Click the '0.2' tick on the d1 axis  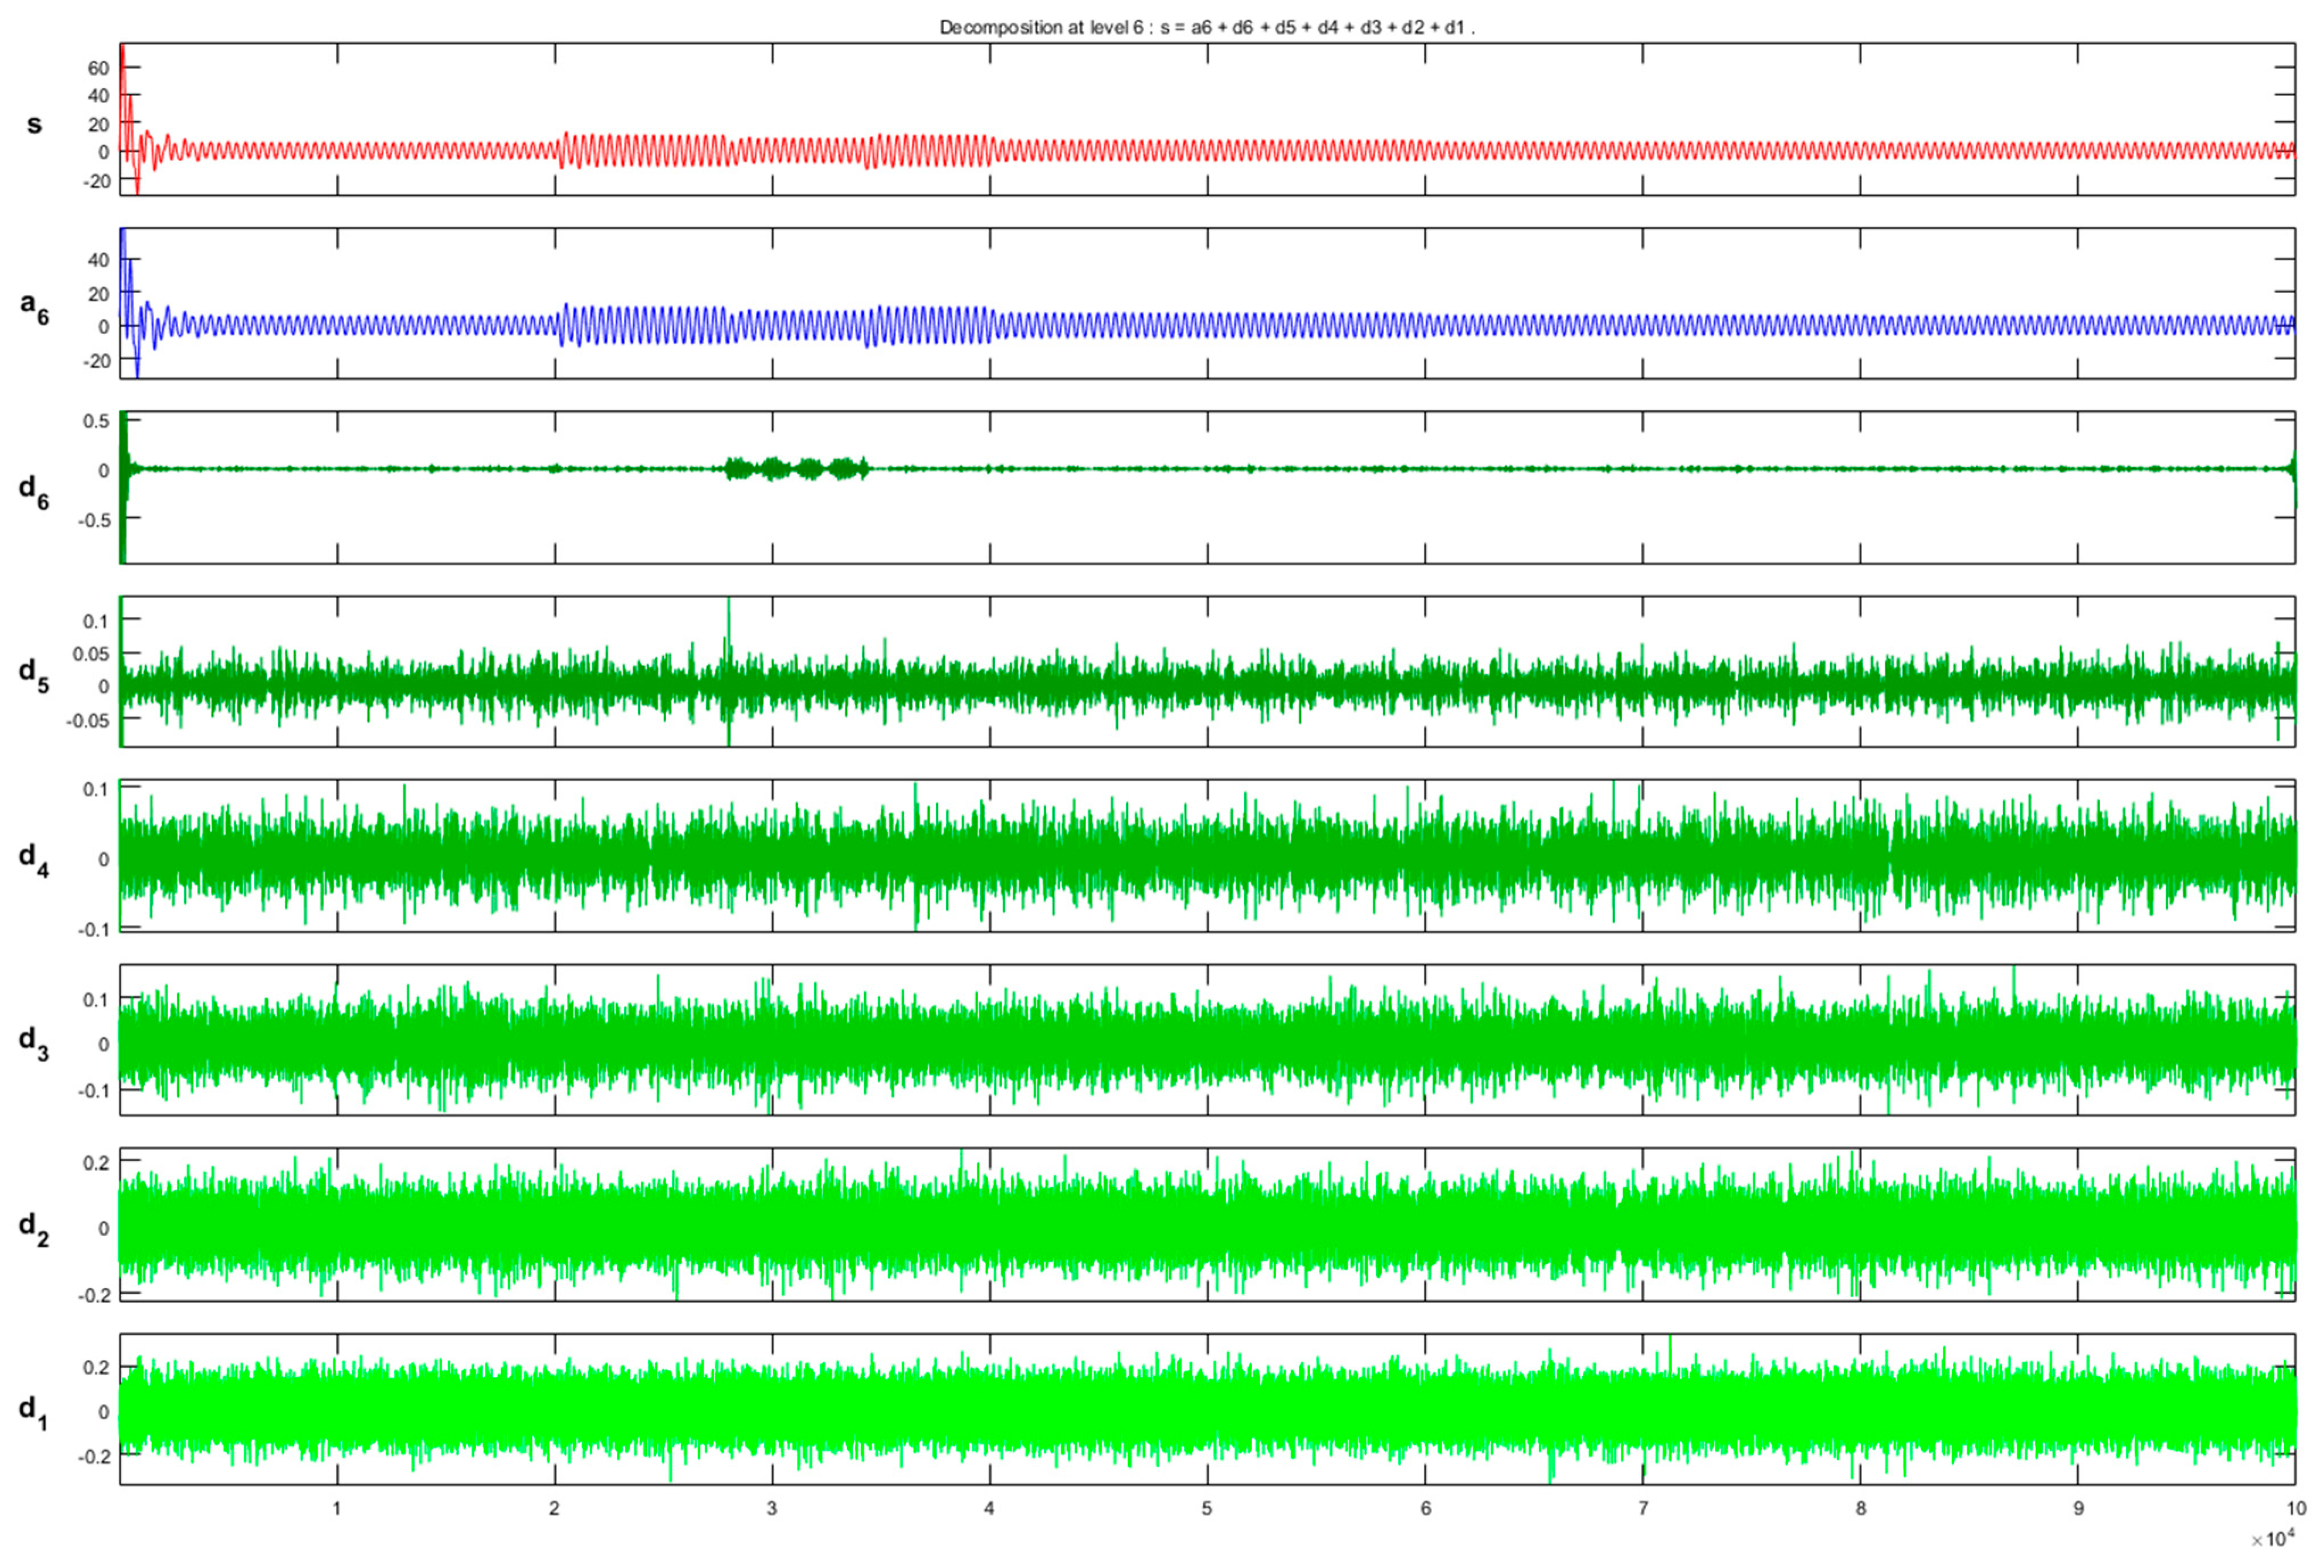[96, 1367]
